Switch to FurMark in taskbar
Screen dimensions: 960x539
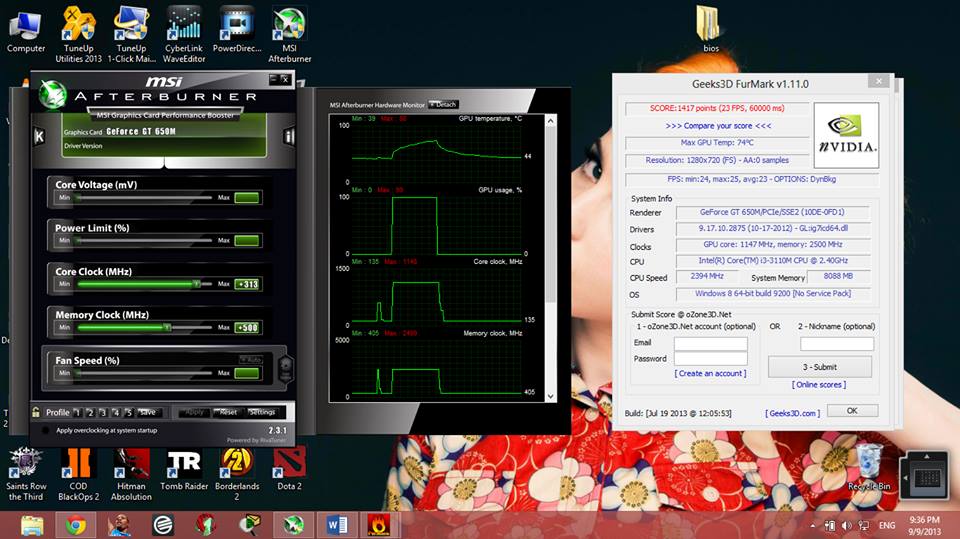[380, 526]
